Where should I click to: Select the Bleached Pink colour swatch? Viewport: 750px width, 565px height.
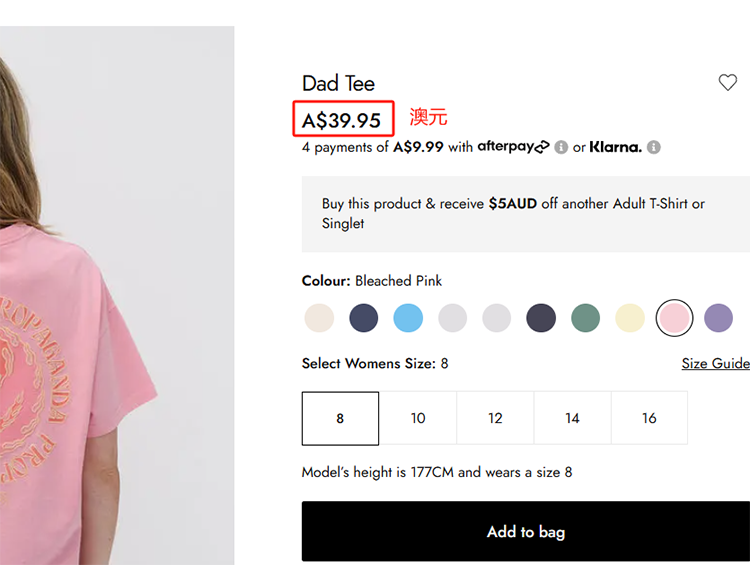[x=674, y=318]
